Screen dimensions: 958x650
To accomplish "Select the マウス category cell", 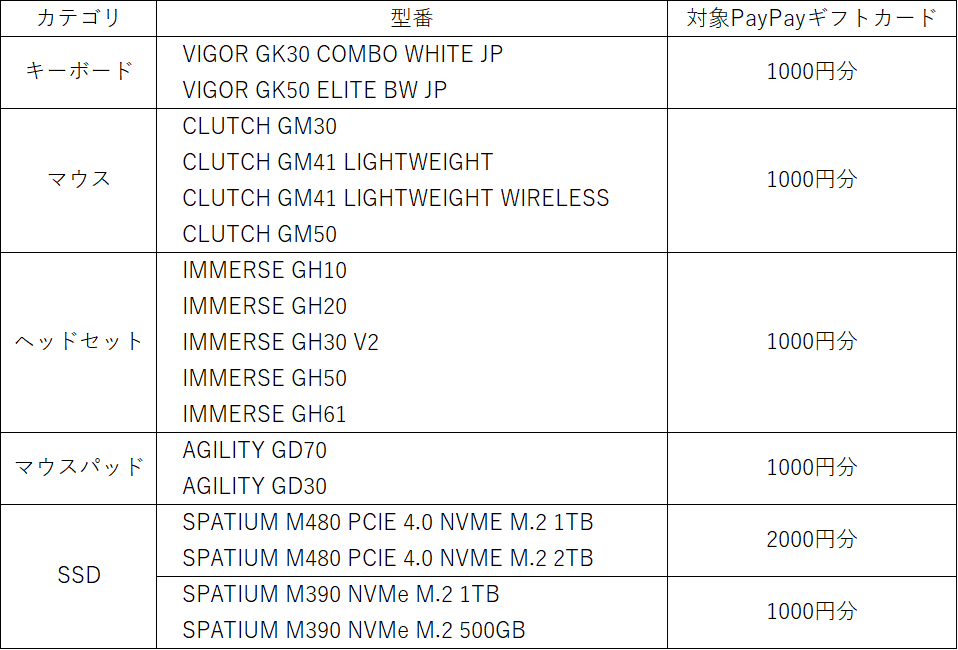I will (79, 180).
